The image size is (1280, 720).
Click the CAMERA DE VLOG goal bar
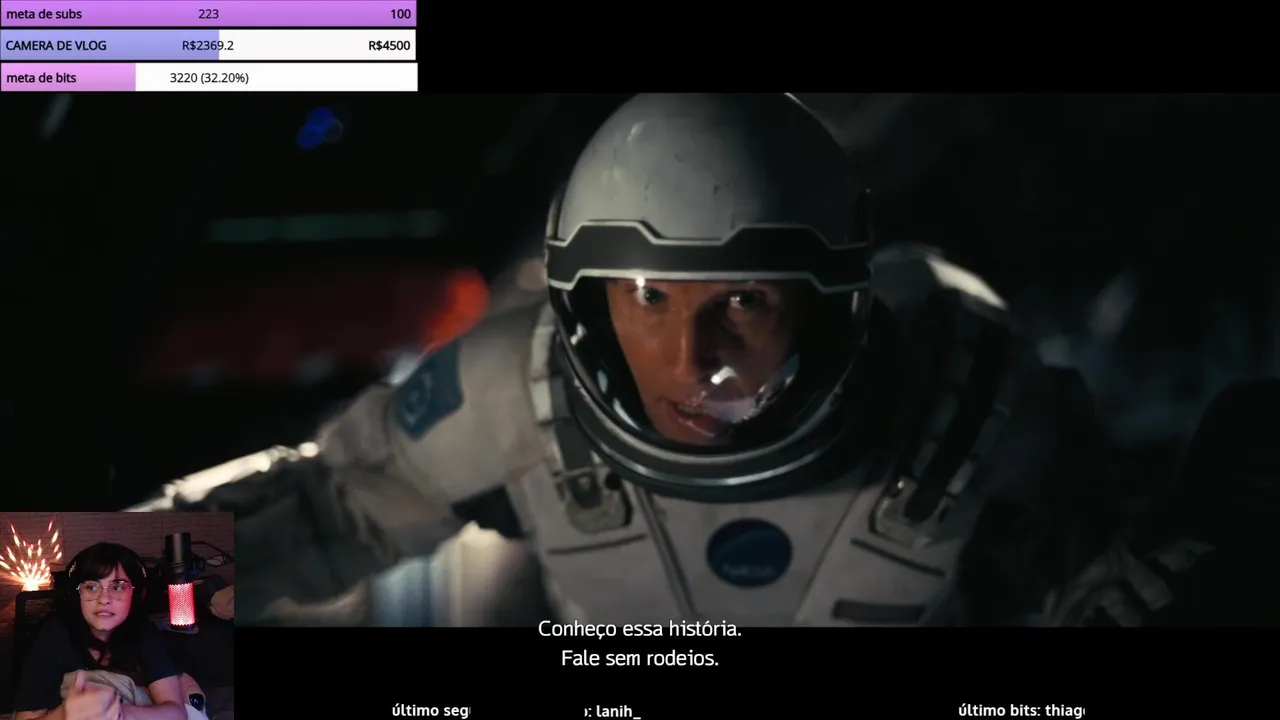point(208,45)
